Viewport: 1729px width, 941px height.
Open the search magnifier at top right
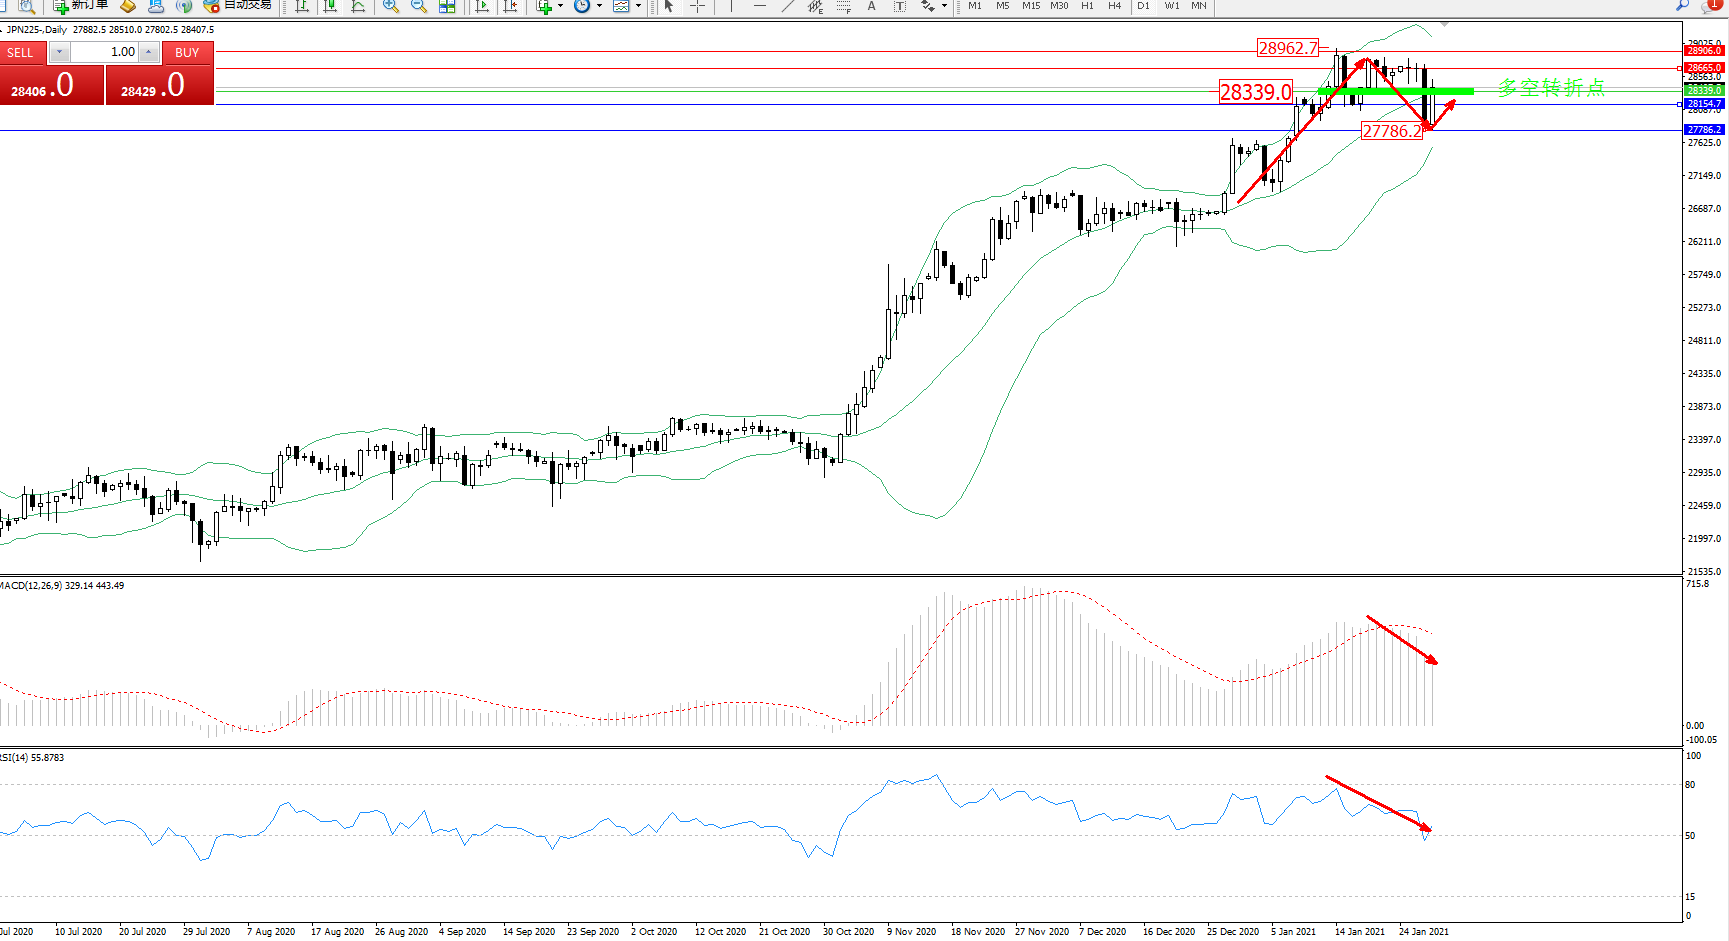pyautogui.click(x=1682, y=6)
